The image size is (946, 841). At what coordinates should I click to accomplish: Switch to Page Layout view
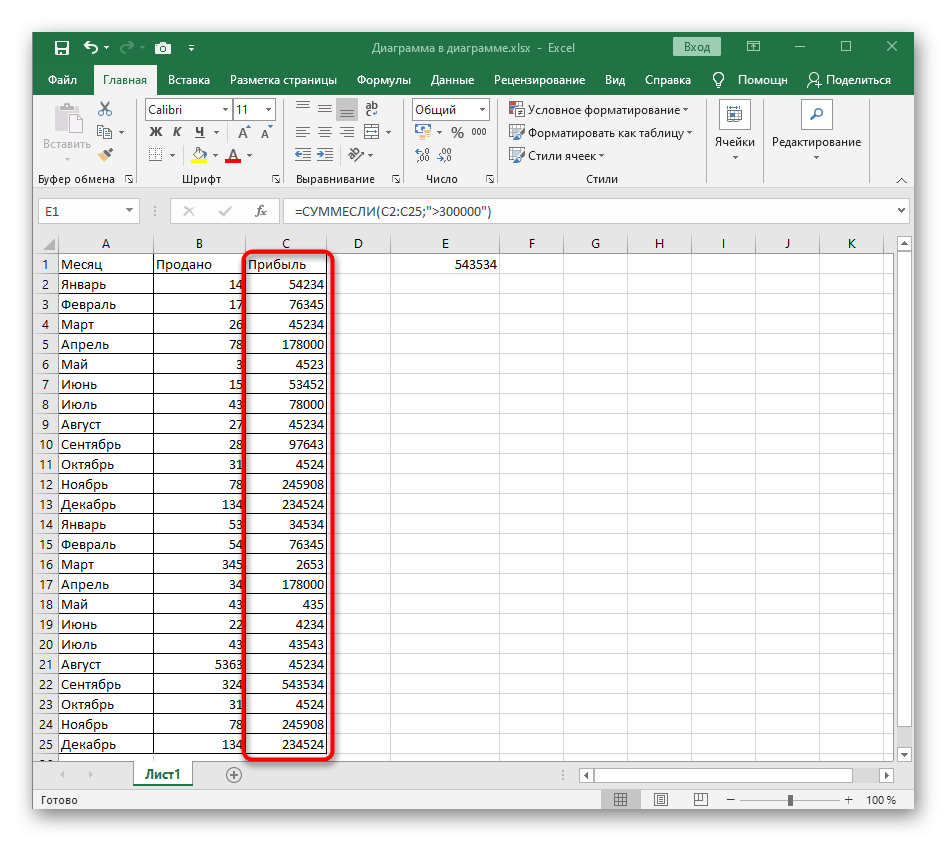(x=661, y=800)
